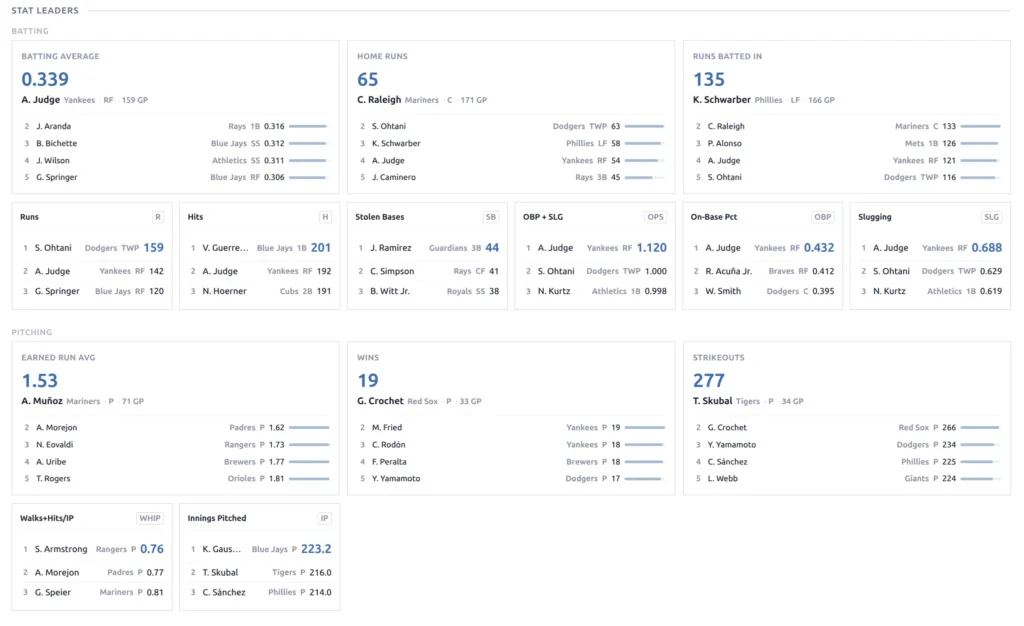Select C. Rodón in wins list

[x=389, y=445]
